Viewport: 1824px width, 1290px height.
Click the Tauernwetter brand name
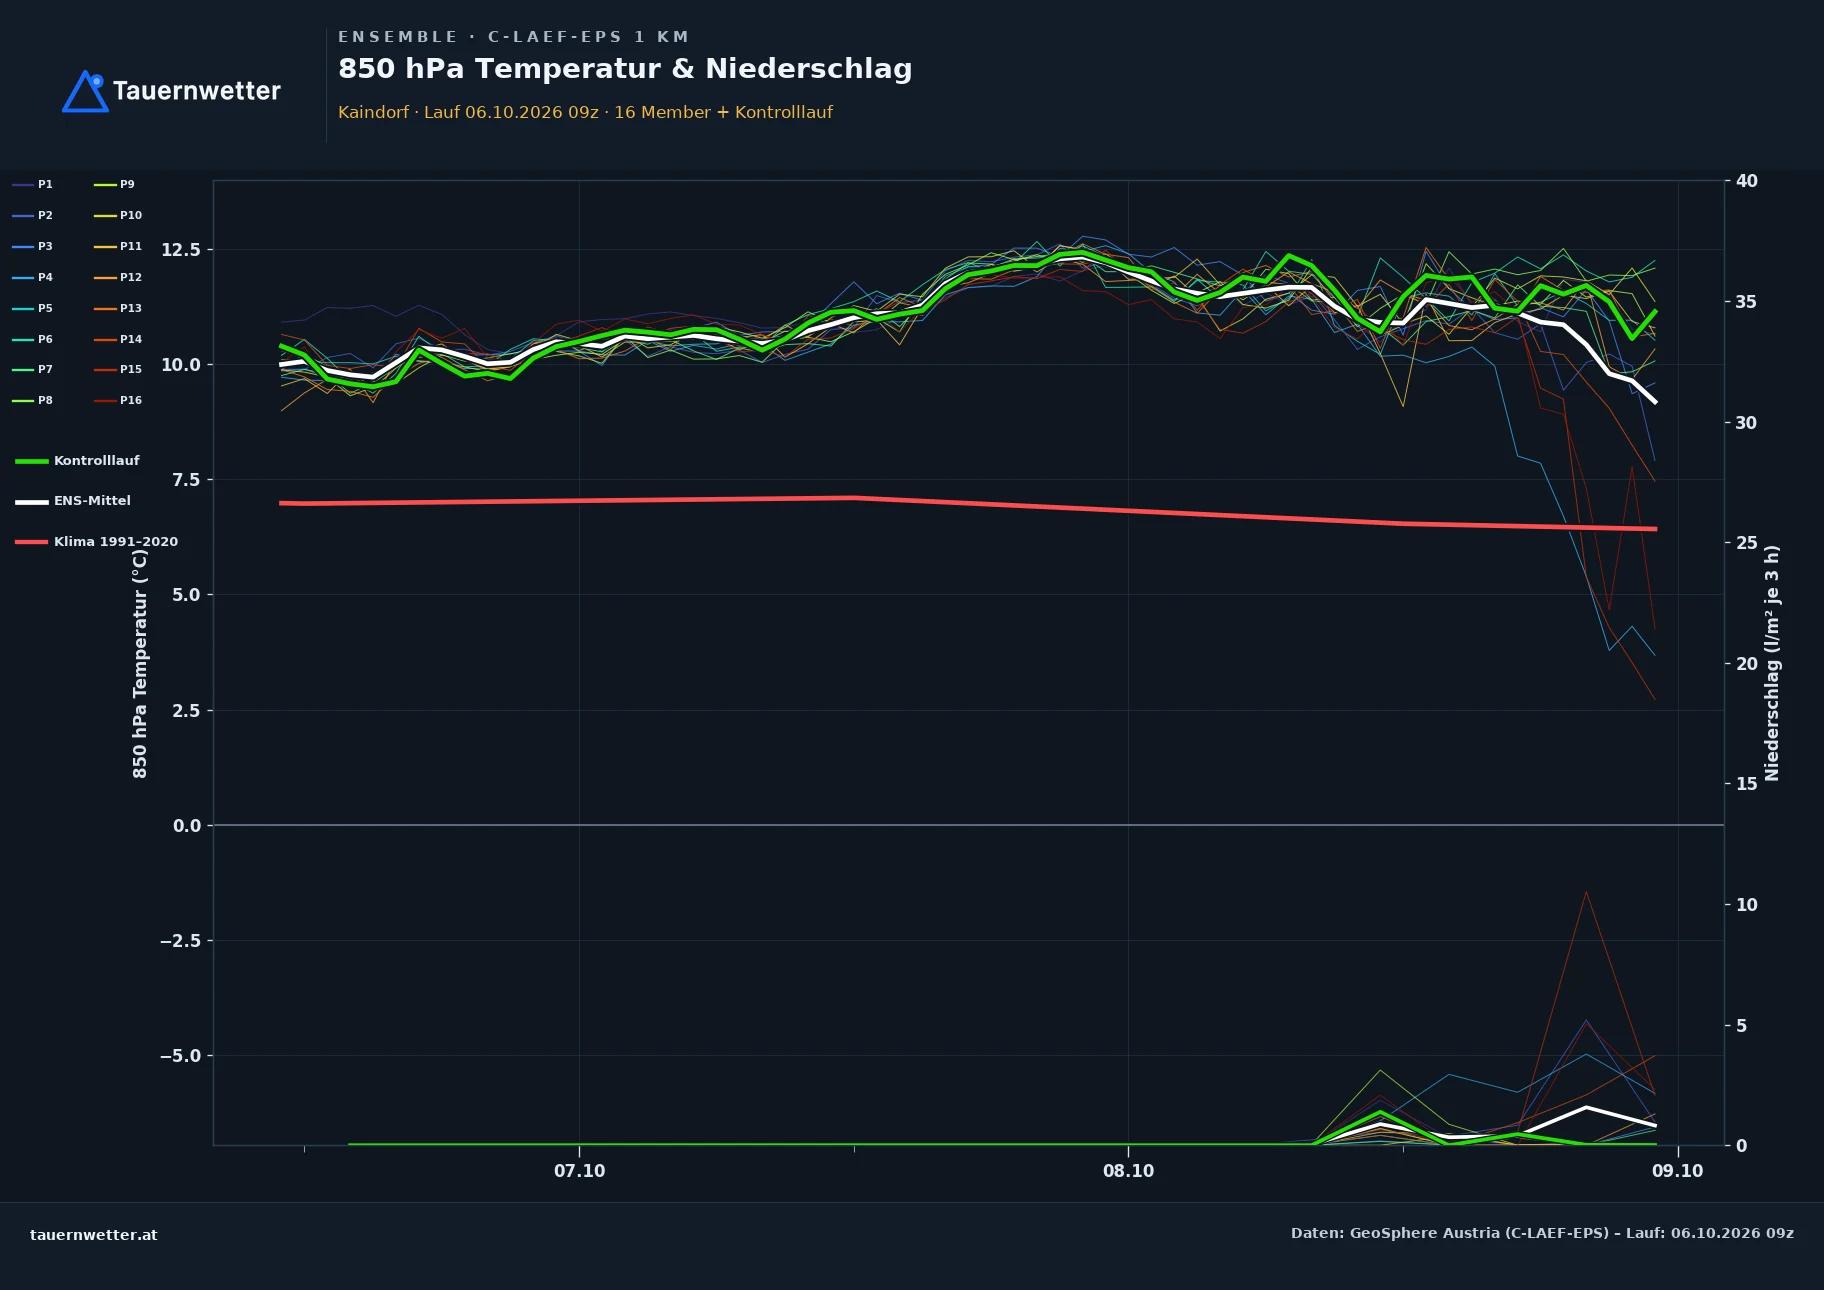point(197,91)
